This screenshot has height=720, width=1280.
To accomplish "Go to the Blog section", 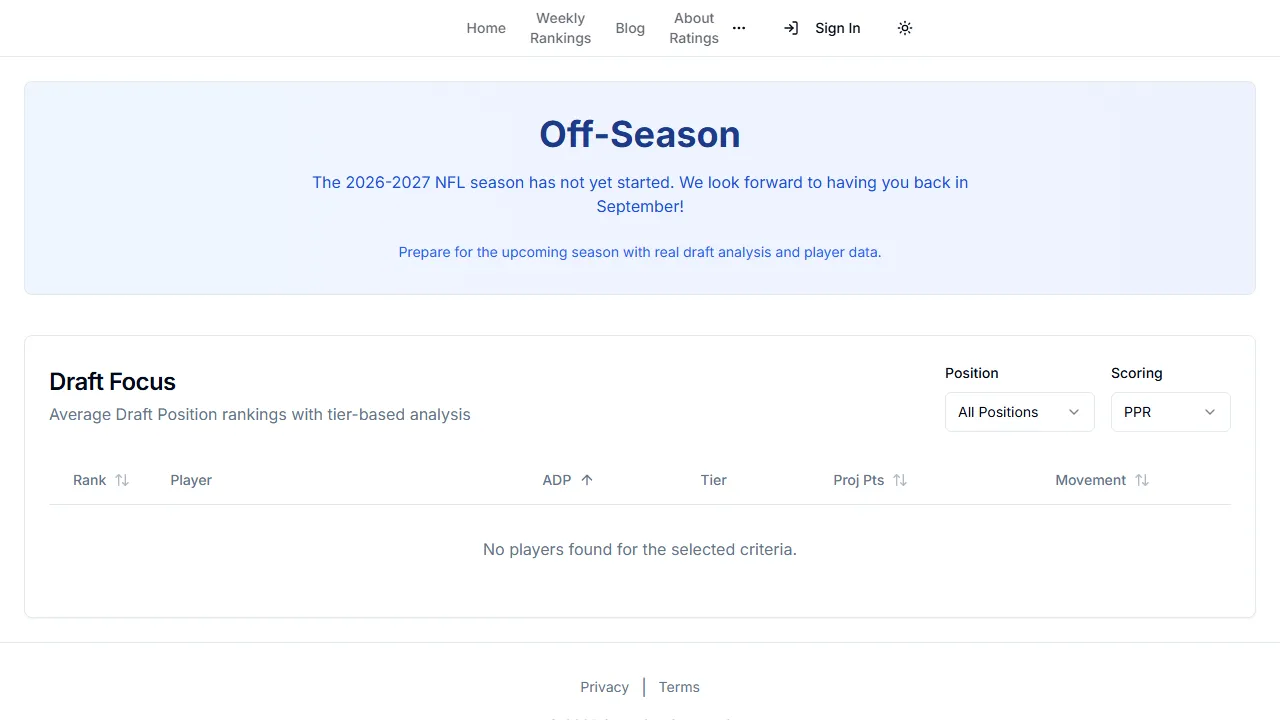I will click(x=630, y=28).
